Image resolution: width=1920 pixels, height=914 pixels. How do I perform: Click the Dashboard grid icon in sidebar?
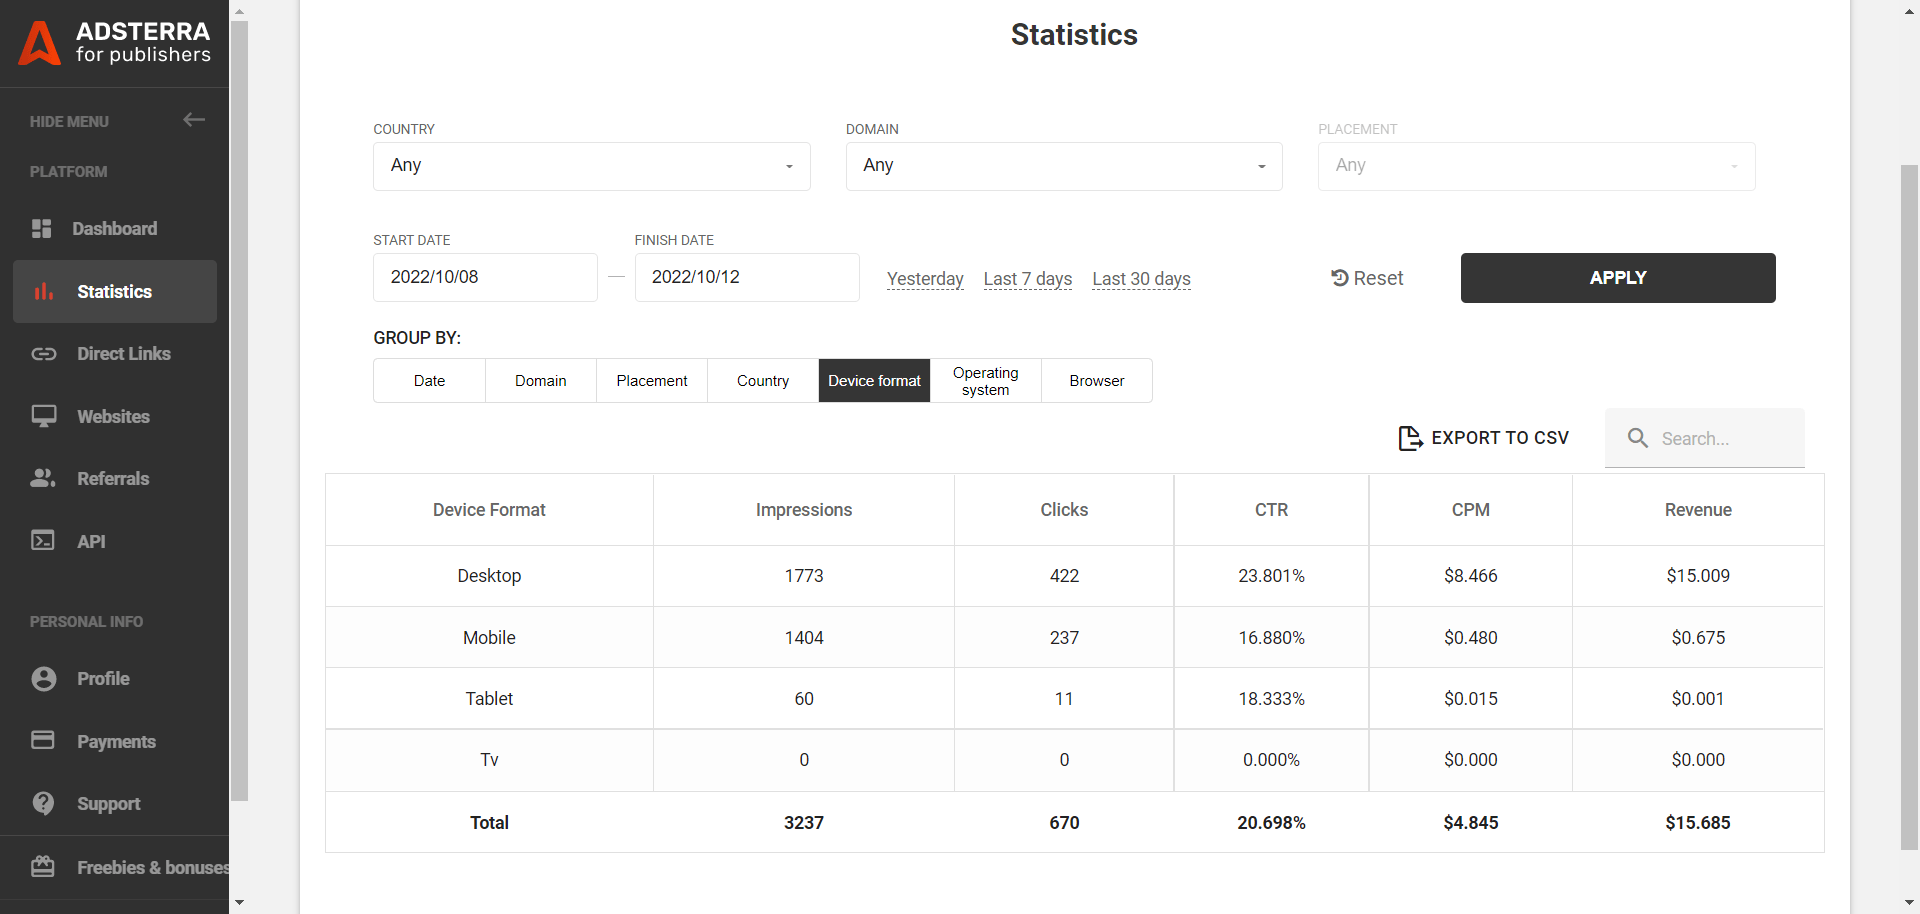pyautogui.click(x=42, y=229)
